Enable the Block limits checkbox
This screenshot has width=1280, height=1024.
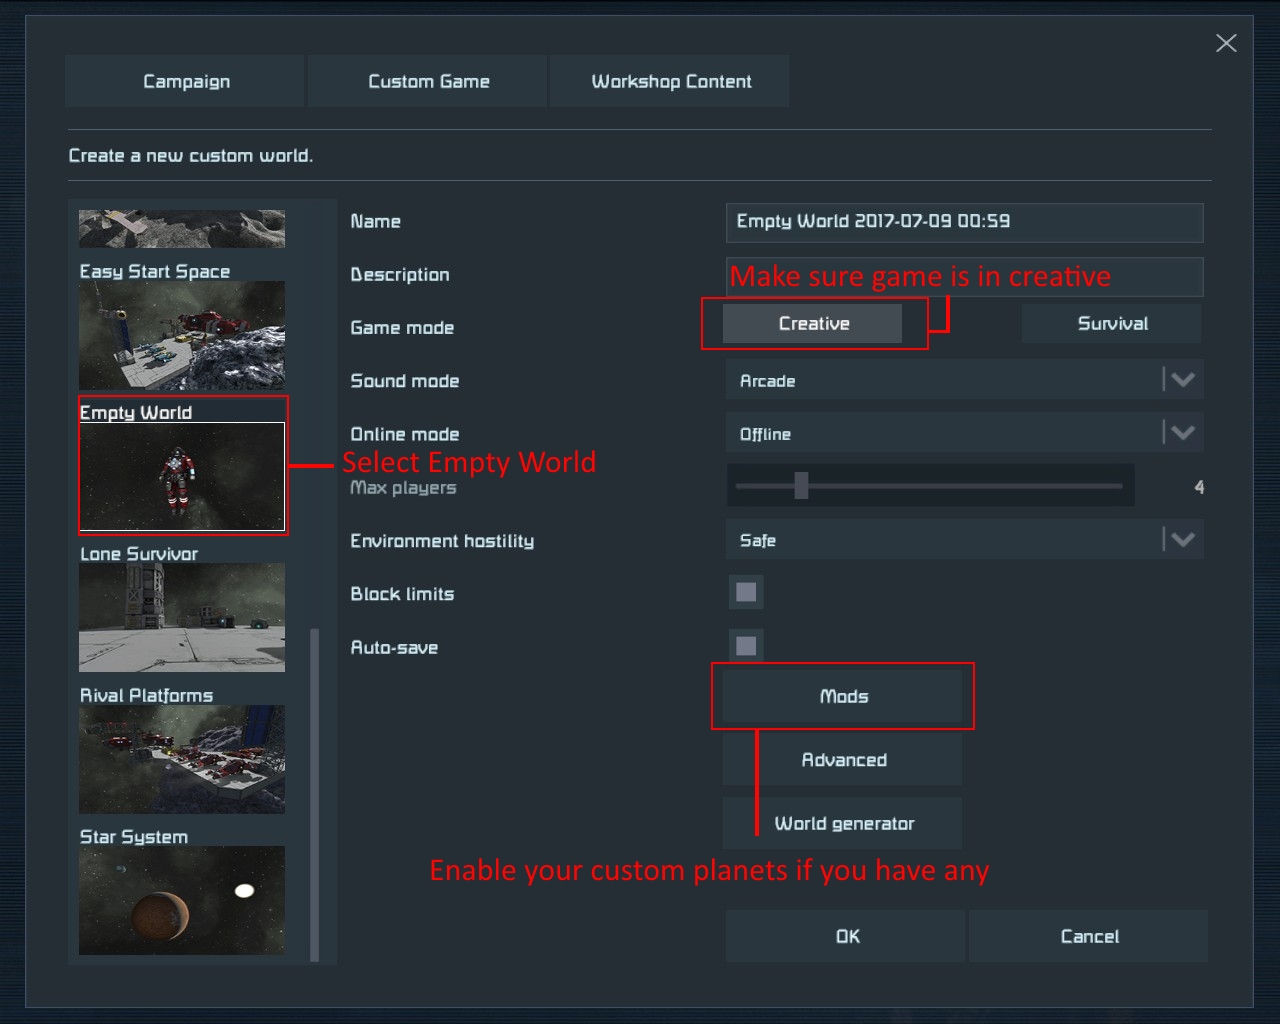pos(746,592)
